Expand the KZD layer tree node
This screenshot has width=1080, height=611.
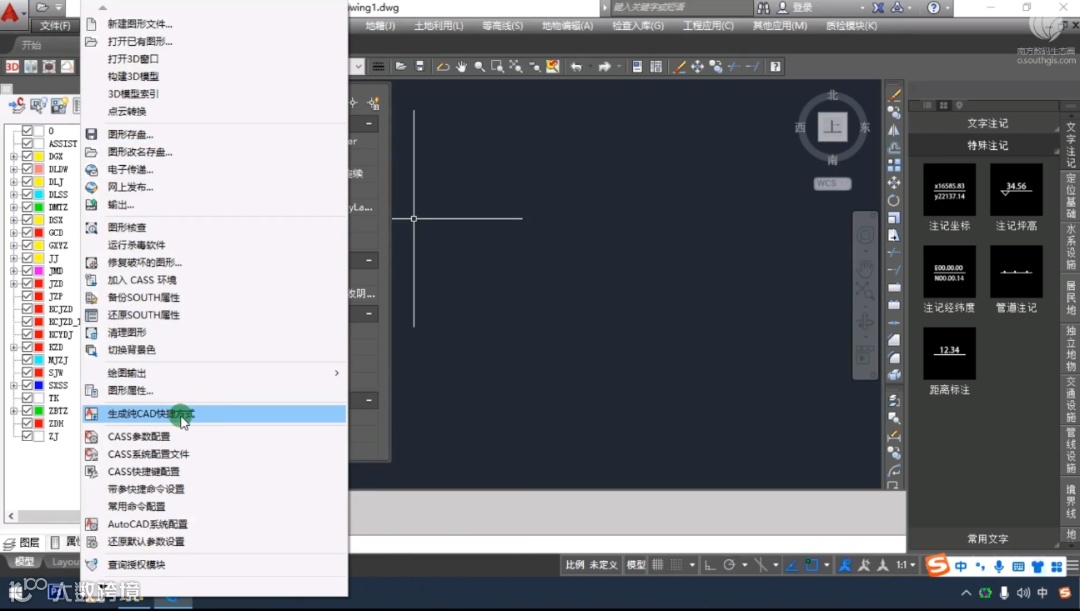(14, 347)
